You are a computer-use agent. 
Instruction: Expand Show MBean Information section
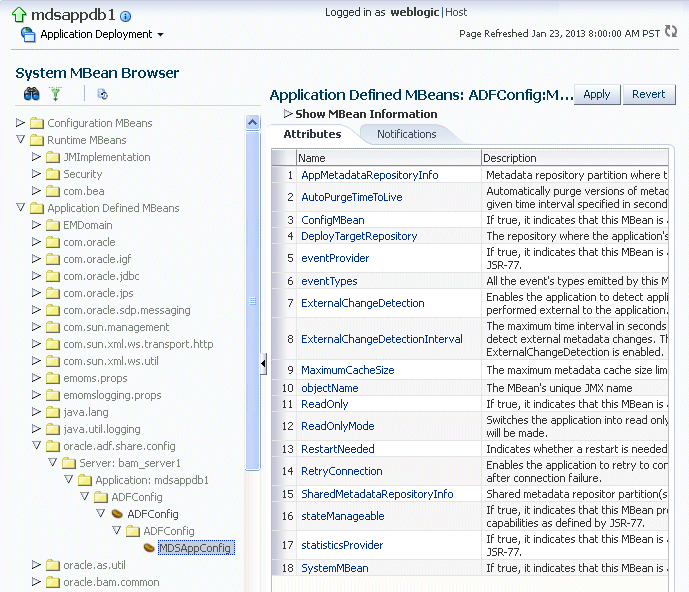pos(288,114)
